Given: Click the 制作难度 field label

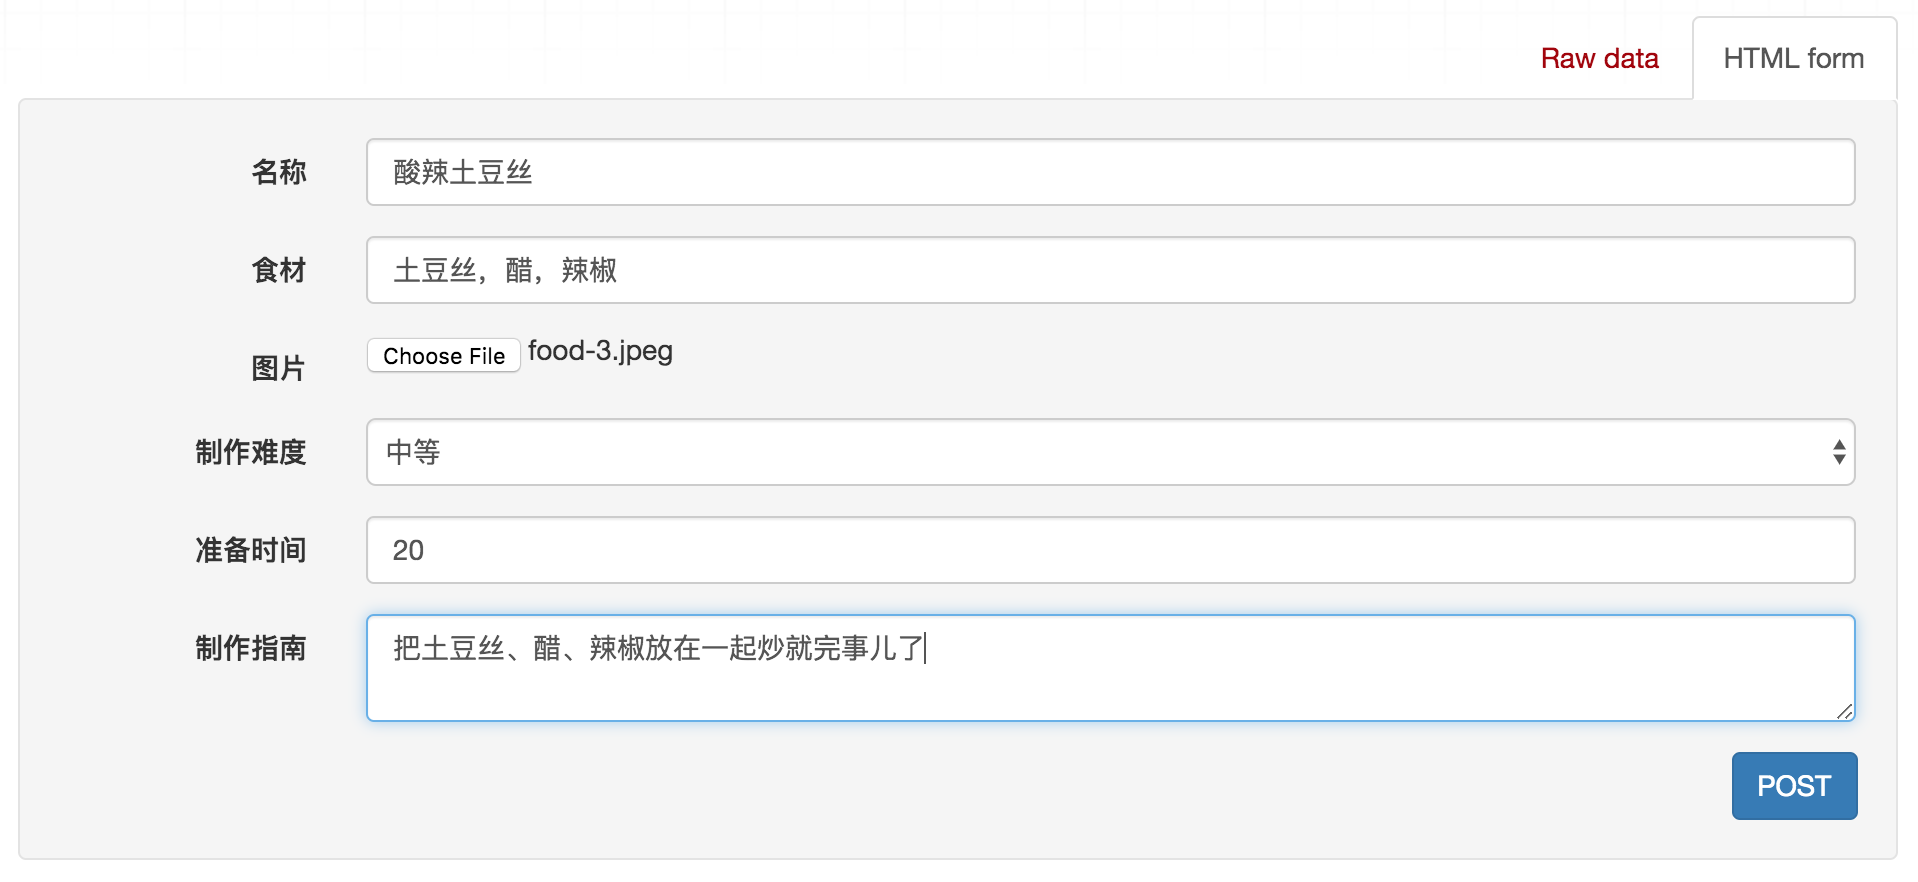Looking at the screenshot, I should coord(251,452).
